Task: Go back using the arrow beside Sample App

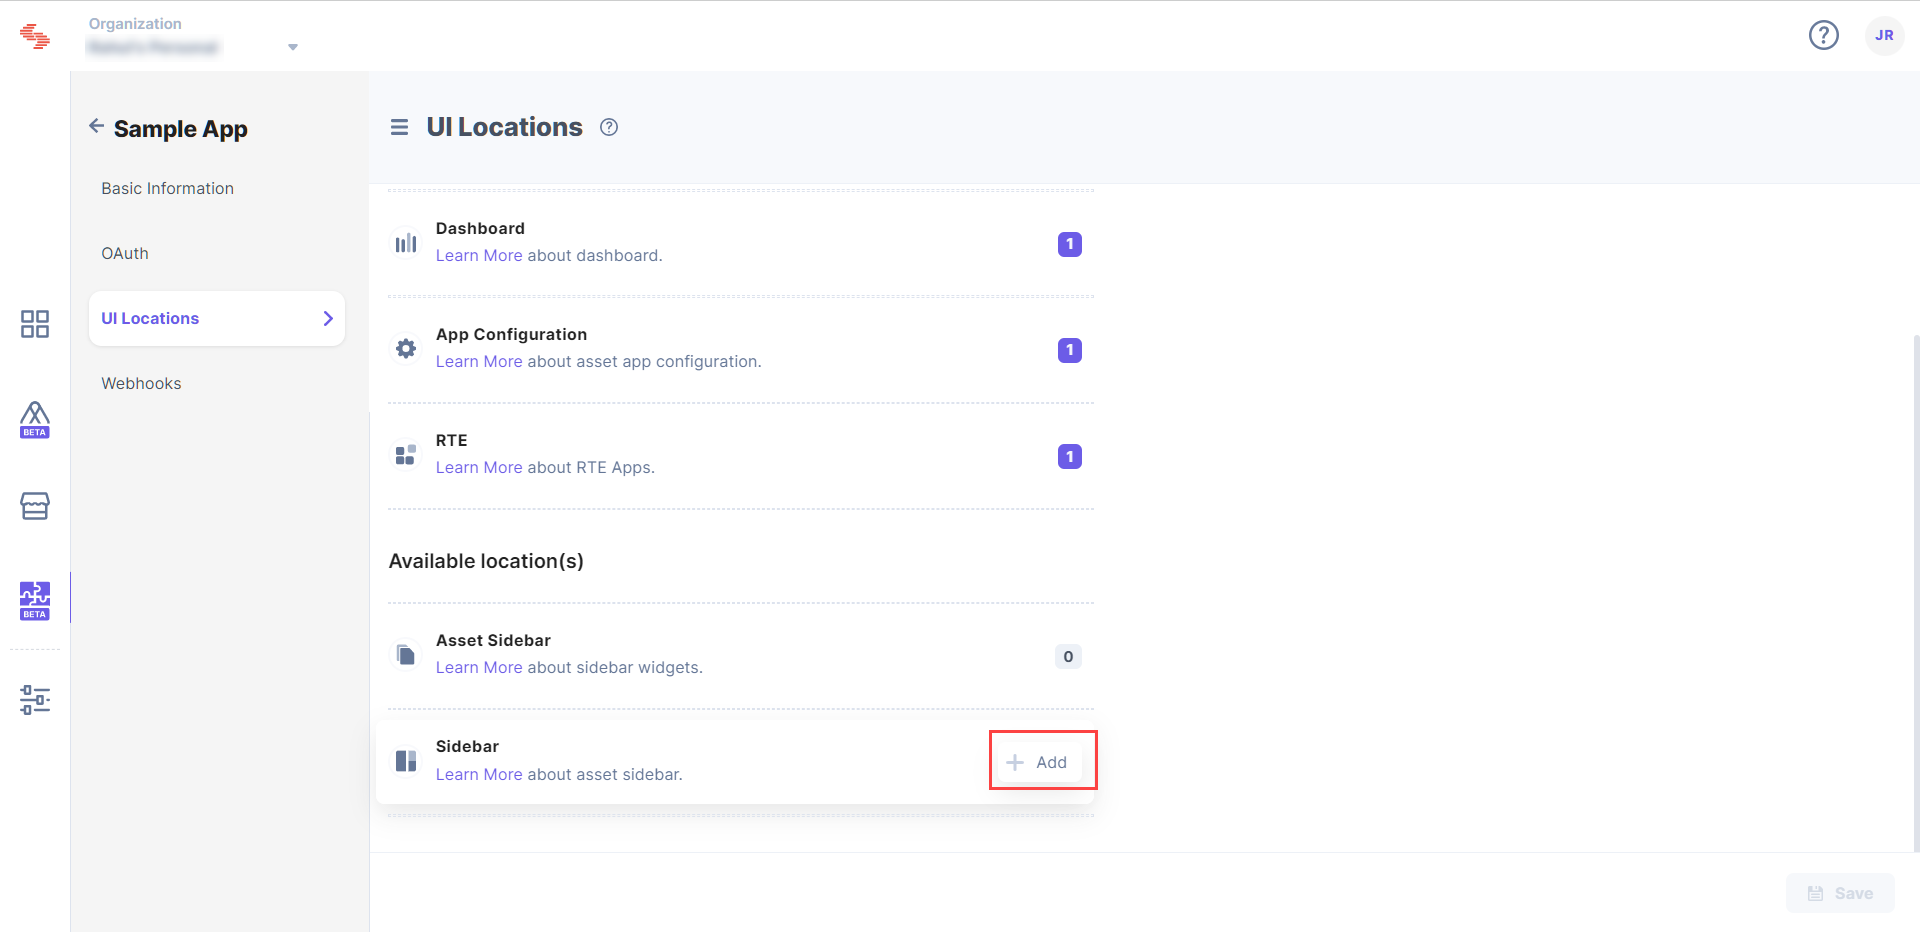Action: pyautogui.click(x=96, y=126)
